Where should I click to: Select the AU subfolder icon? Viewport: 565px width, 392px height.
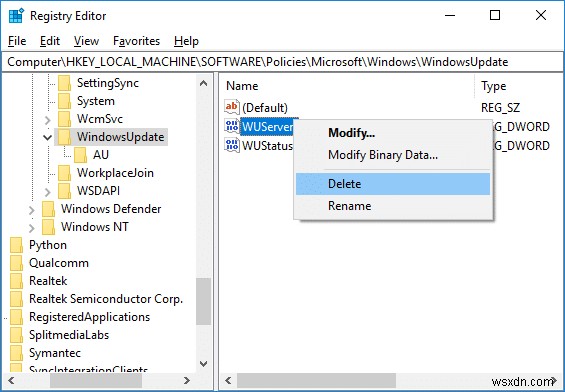[81, 155]
